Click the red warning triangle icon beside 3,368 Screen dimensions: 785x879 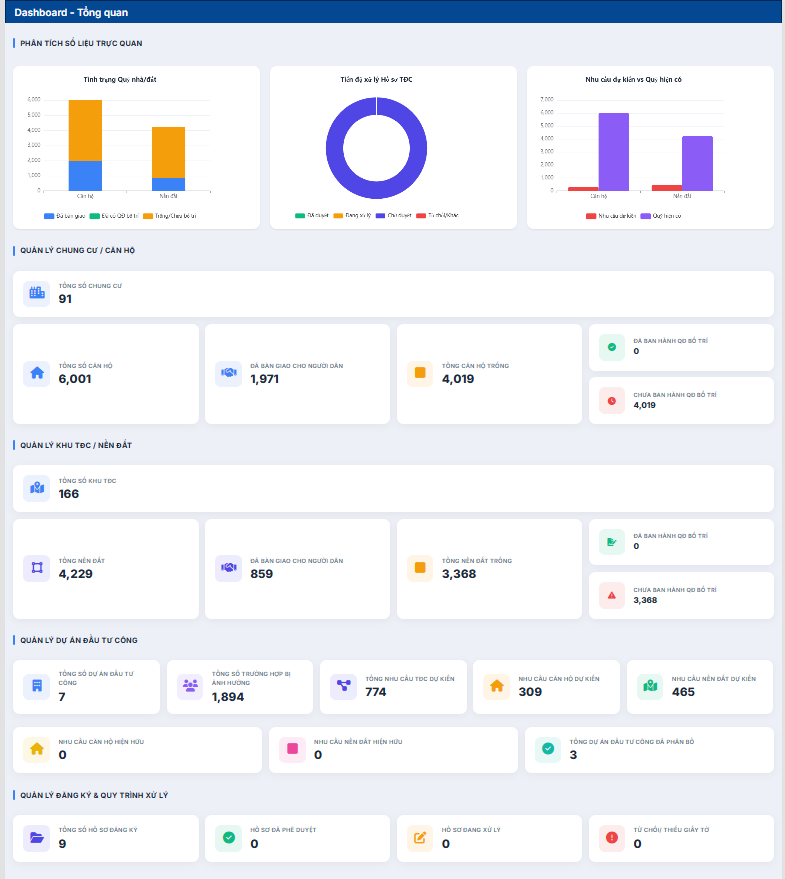tap(612, 596)
